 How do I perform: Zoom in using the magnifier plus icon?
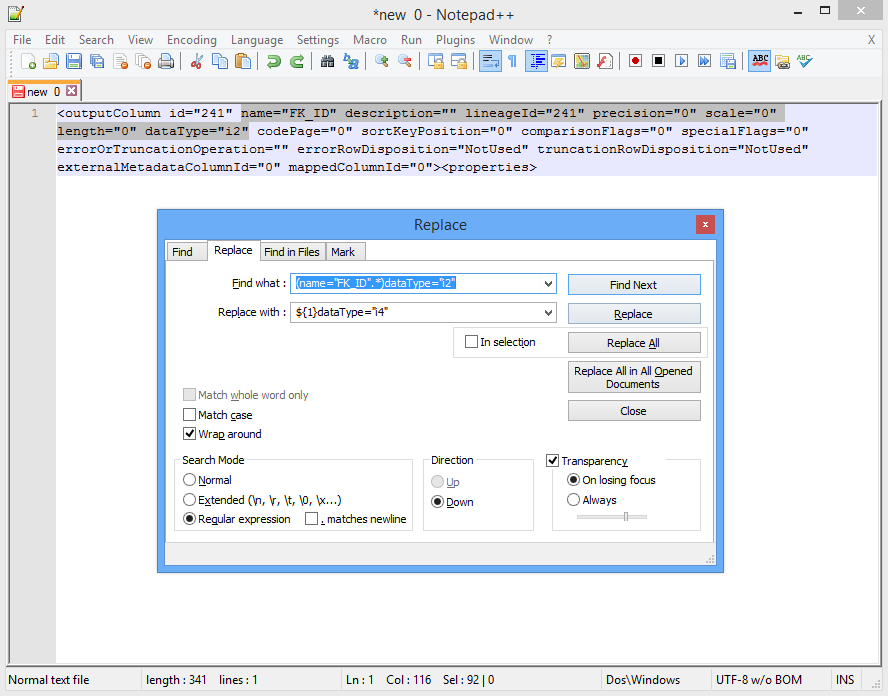coord(382,61)
